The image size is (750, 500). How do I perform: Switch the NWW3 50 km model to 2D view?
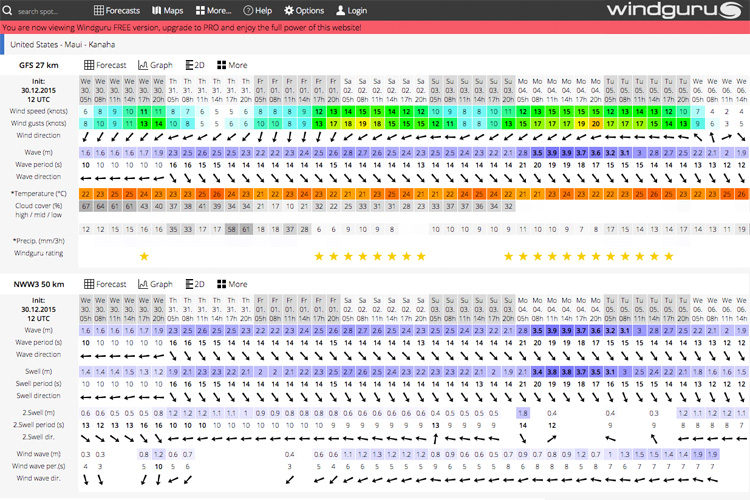click(x=195, y=284)
